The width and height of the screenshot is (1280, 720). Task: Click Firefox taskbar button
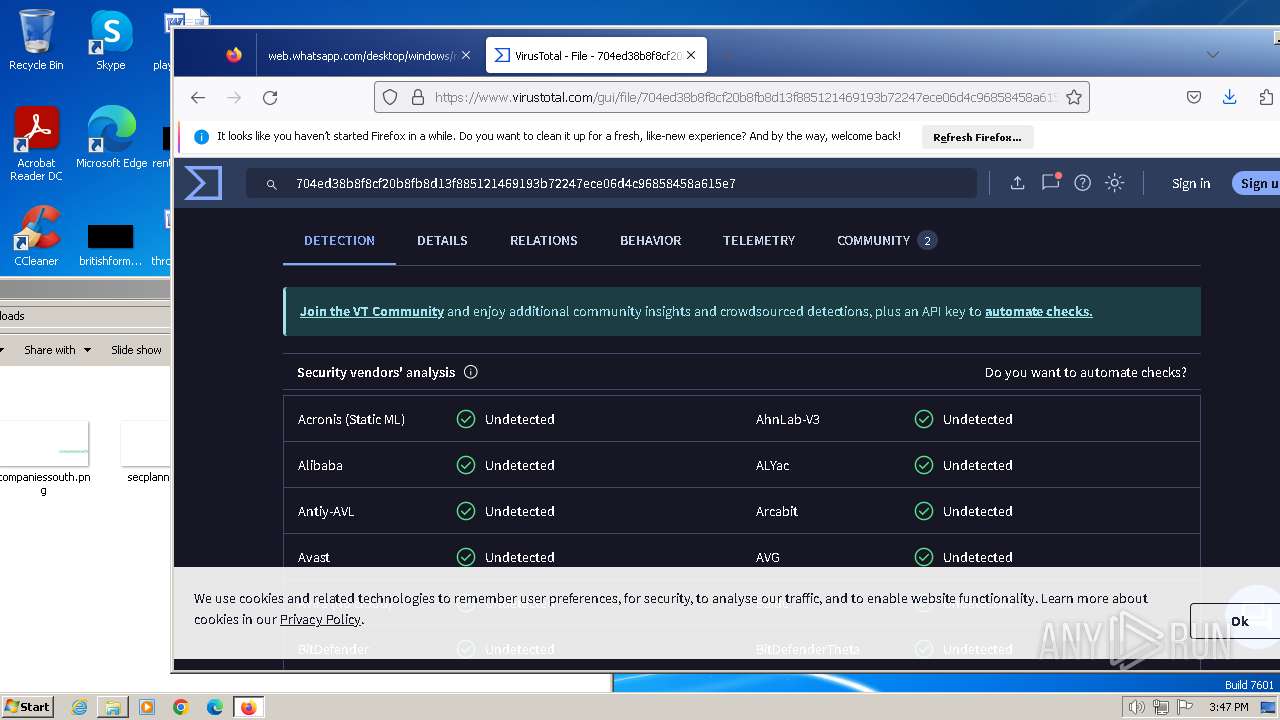(x=249, y=707)
